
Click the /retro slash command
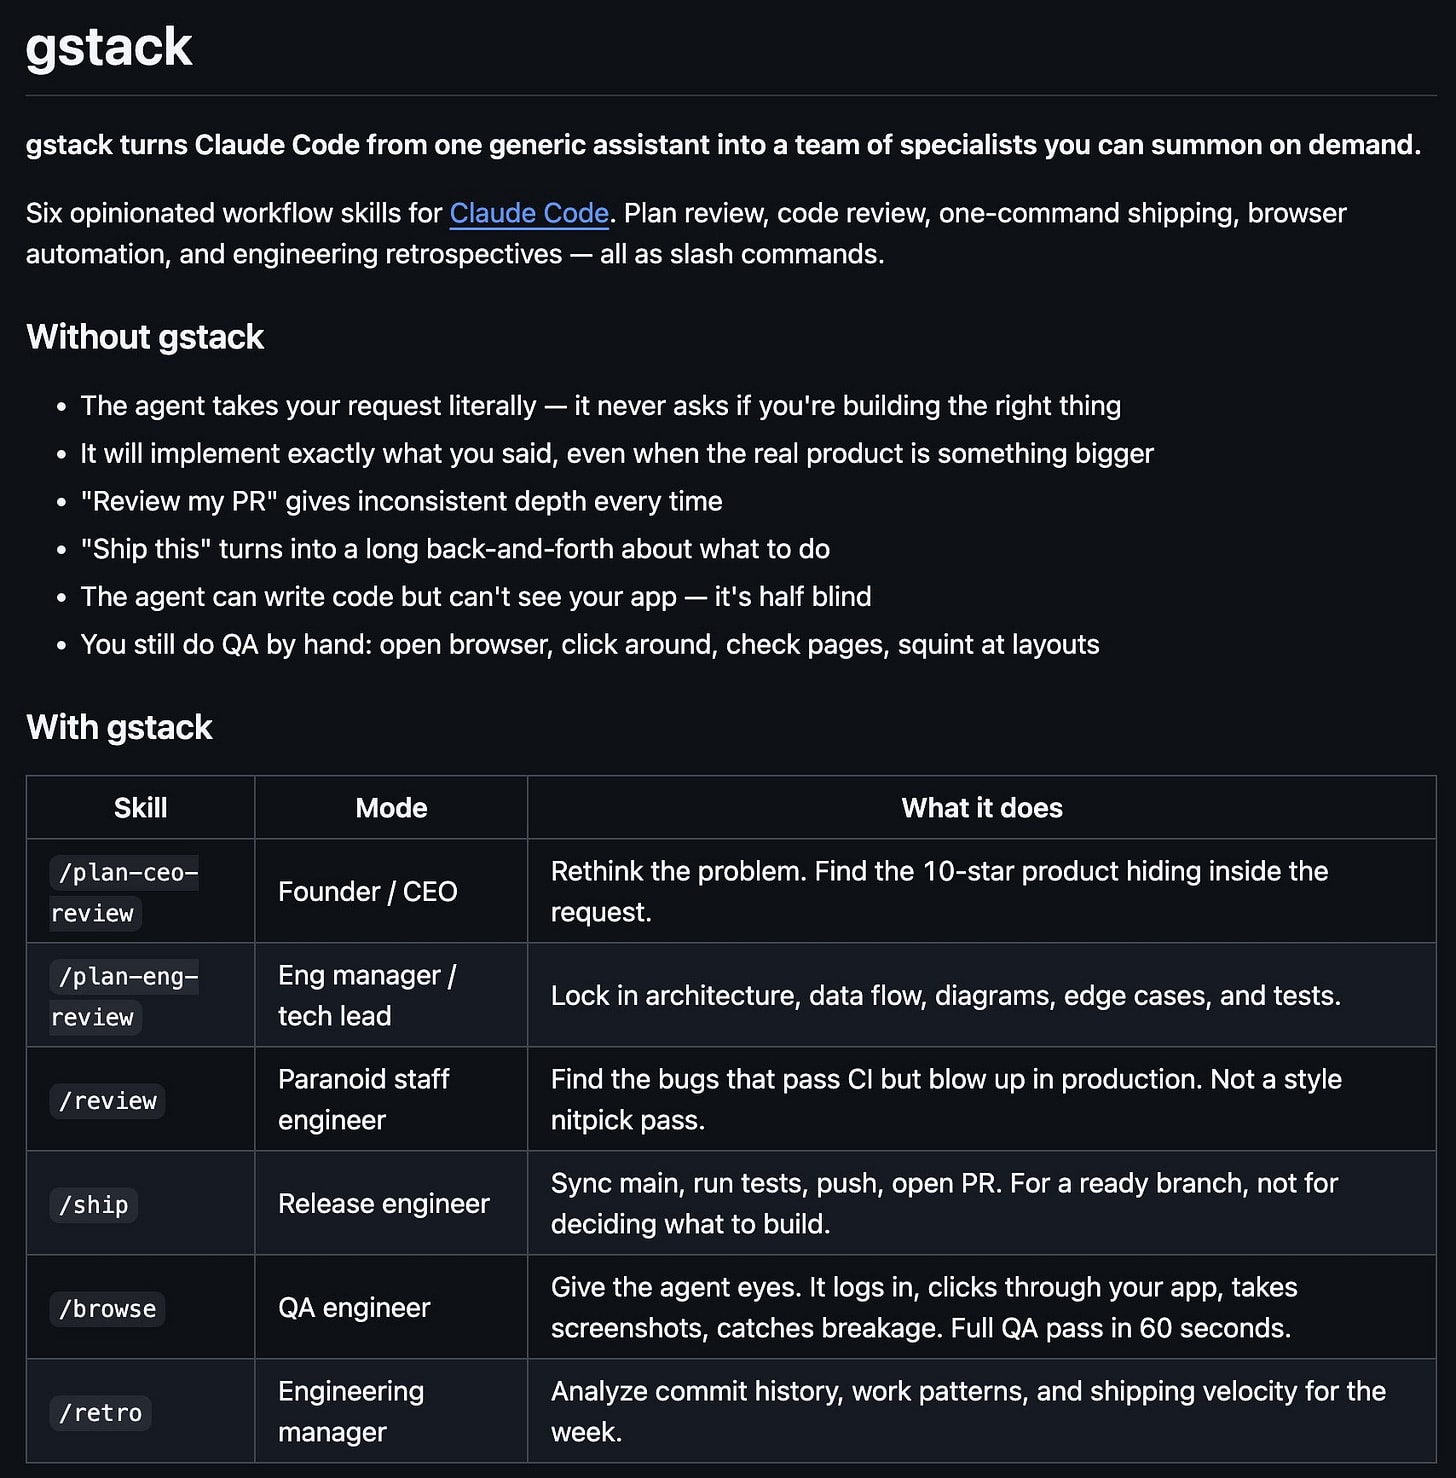tap(100, 1413)
